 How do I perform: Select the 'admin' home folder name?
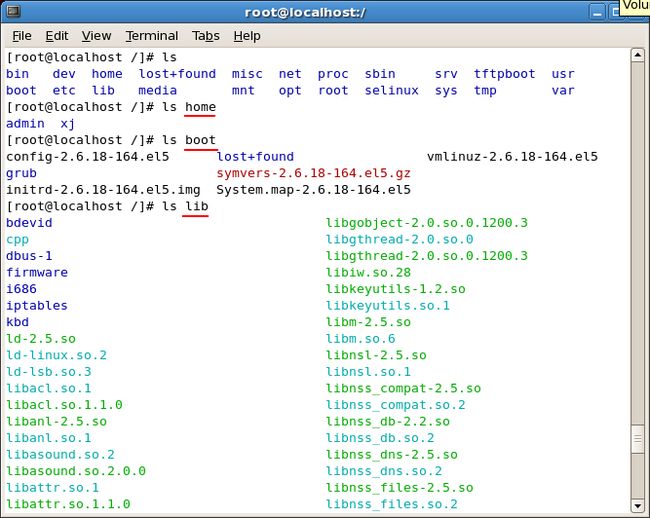point(25,123)
